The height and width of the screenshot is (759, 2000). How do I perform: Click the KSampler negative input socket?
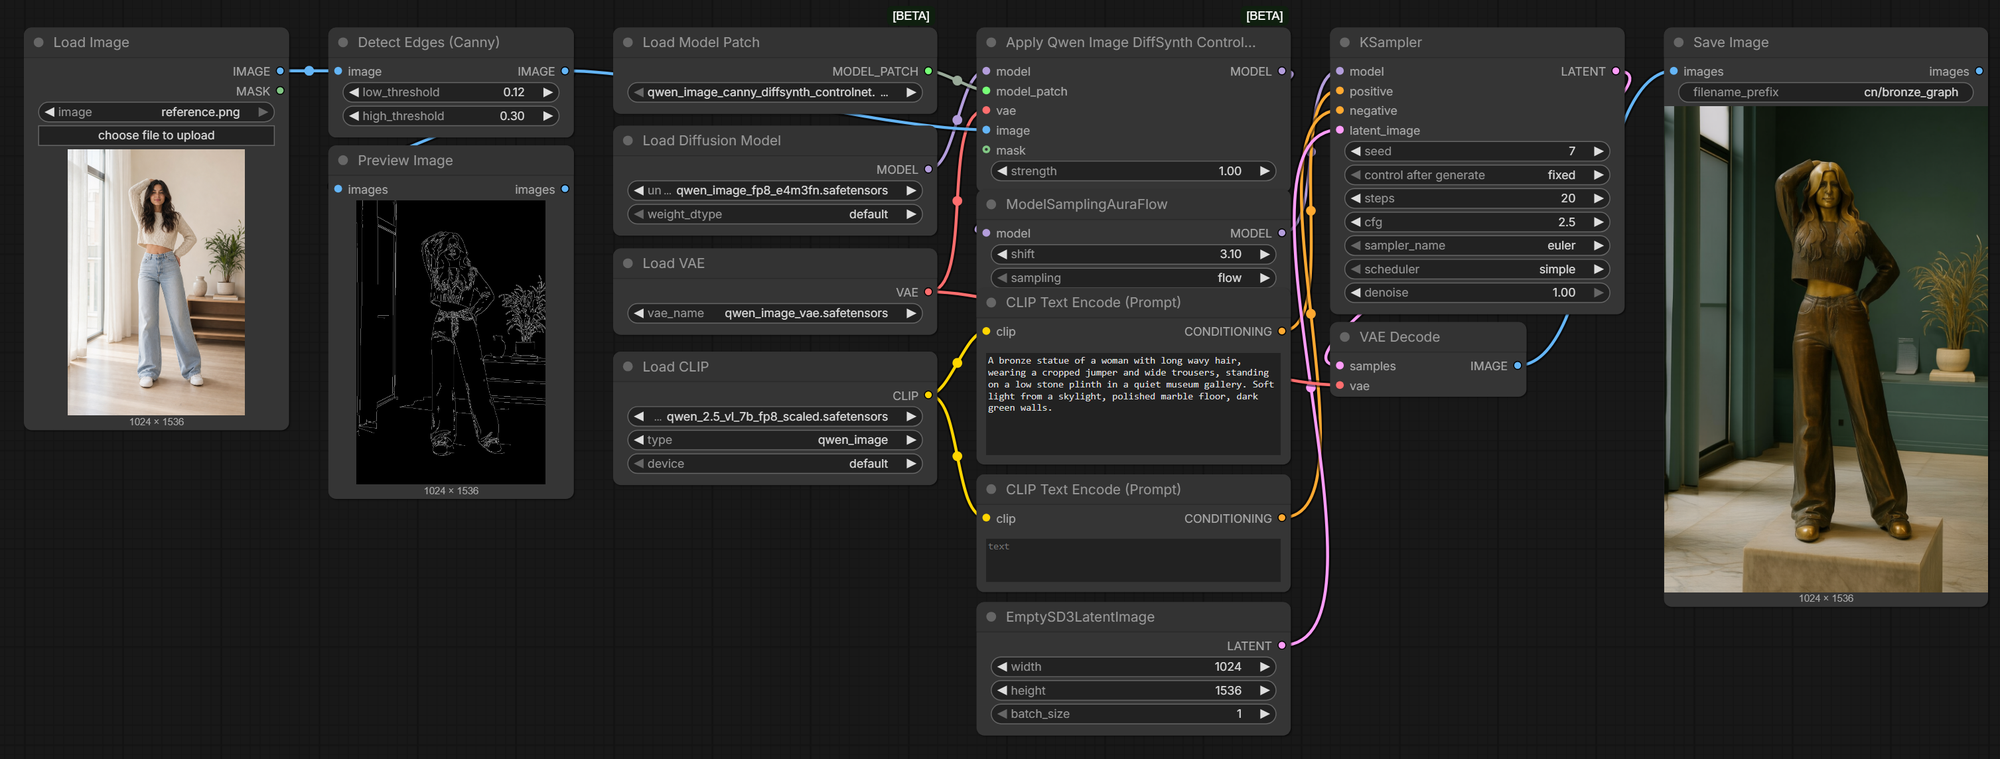click(1340, 111)
